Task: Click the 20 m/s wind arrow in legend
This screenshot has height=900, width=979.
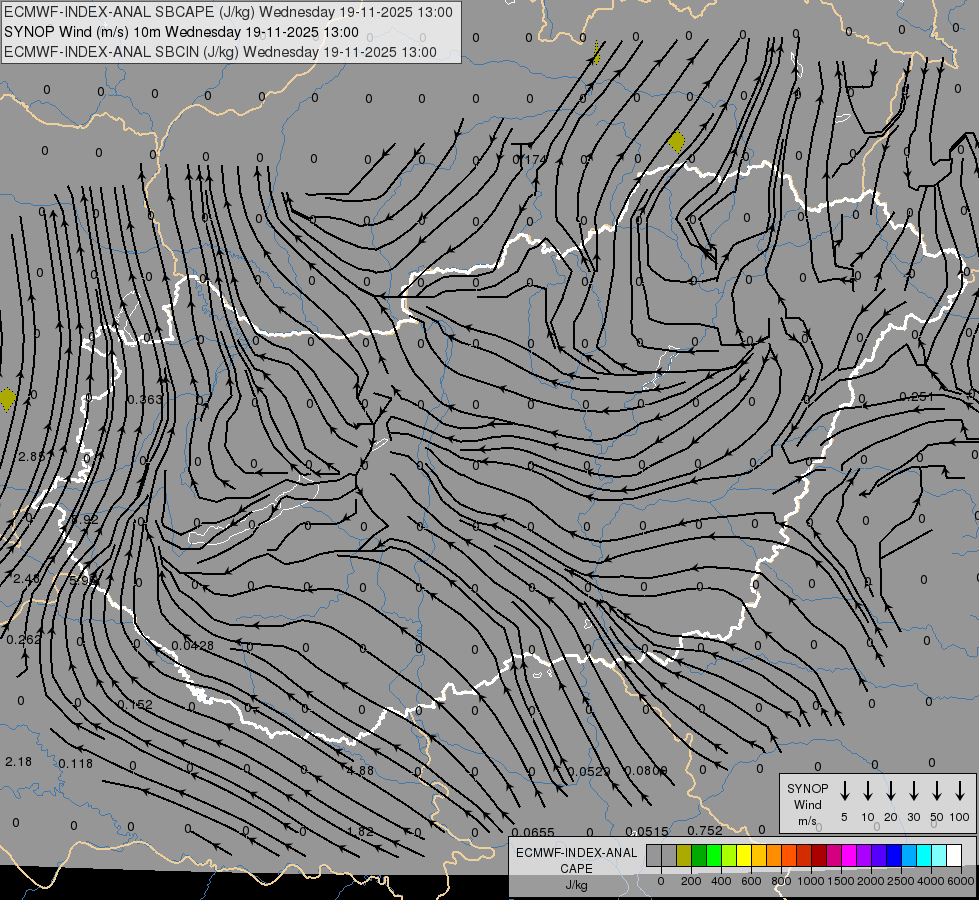Action: coord(891,791)
